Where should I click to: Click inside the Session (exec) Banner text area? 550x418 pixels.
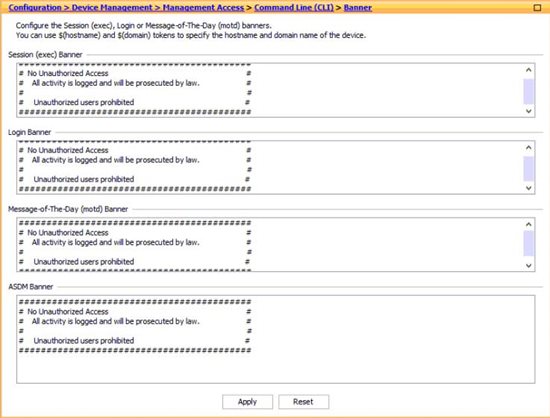pyautogui.click(x=270, y=90)
